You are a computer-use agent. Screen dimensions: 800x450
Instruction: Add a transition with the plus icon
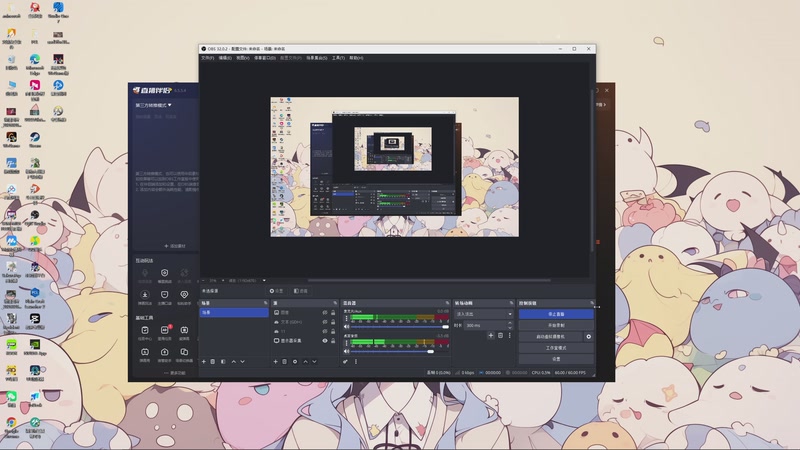[491, 336]
